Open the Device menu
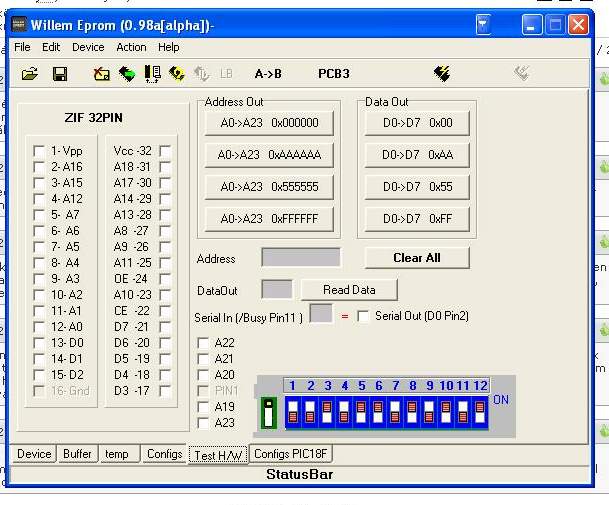Screen dimensions: 609x505 pyautogui.click(x=88, y=47)
